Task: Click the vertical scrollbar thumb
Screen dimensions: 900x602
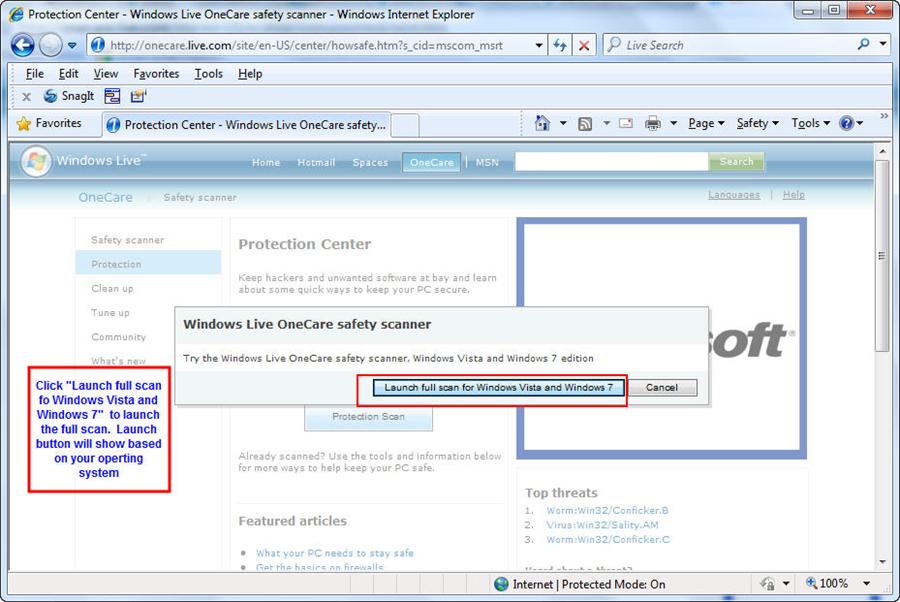Action: point(882,255)
